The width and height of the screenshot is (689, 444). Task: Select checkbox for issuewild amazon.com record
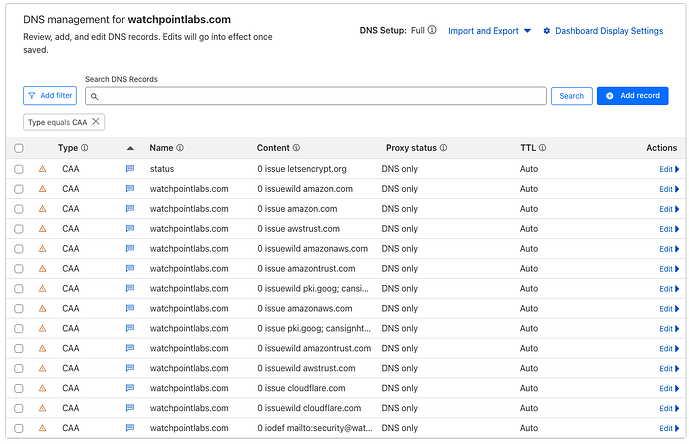tap(18, 189)
